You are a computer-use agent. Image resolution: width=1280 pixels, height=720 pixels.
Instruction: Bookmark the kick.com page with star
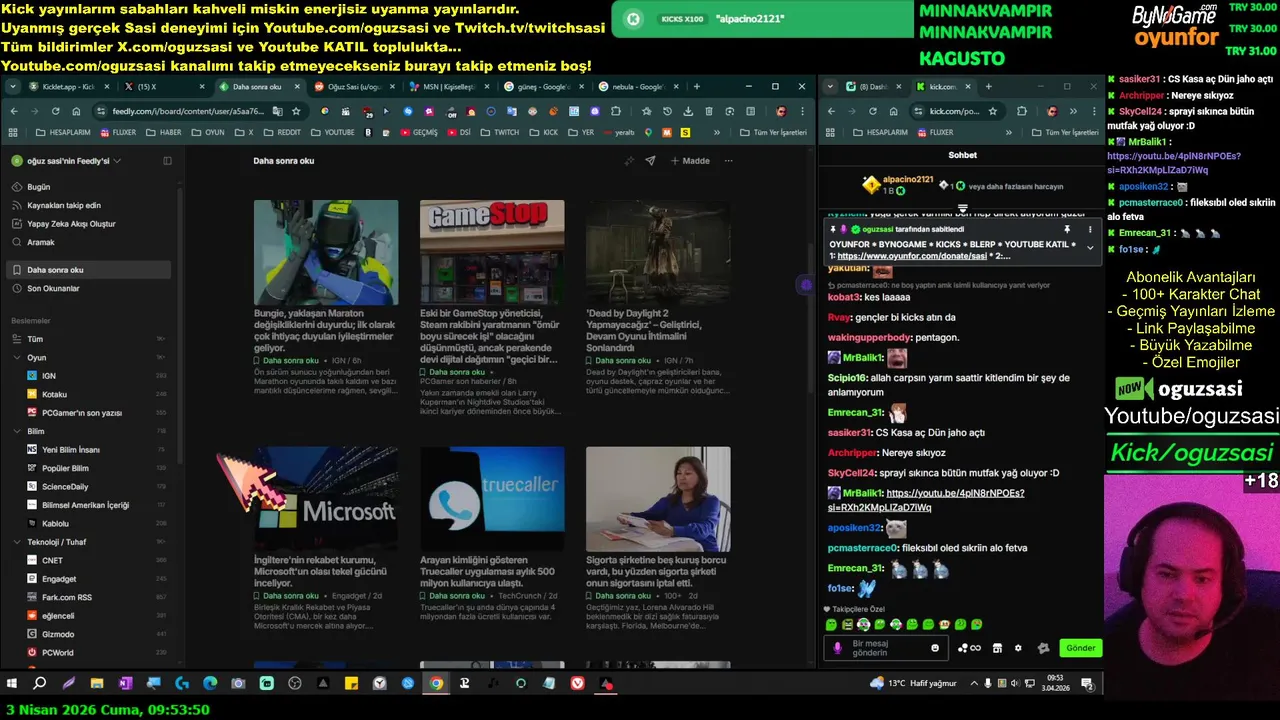point(993,111)
